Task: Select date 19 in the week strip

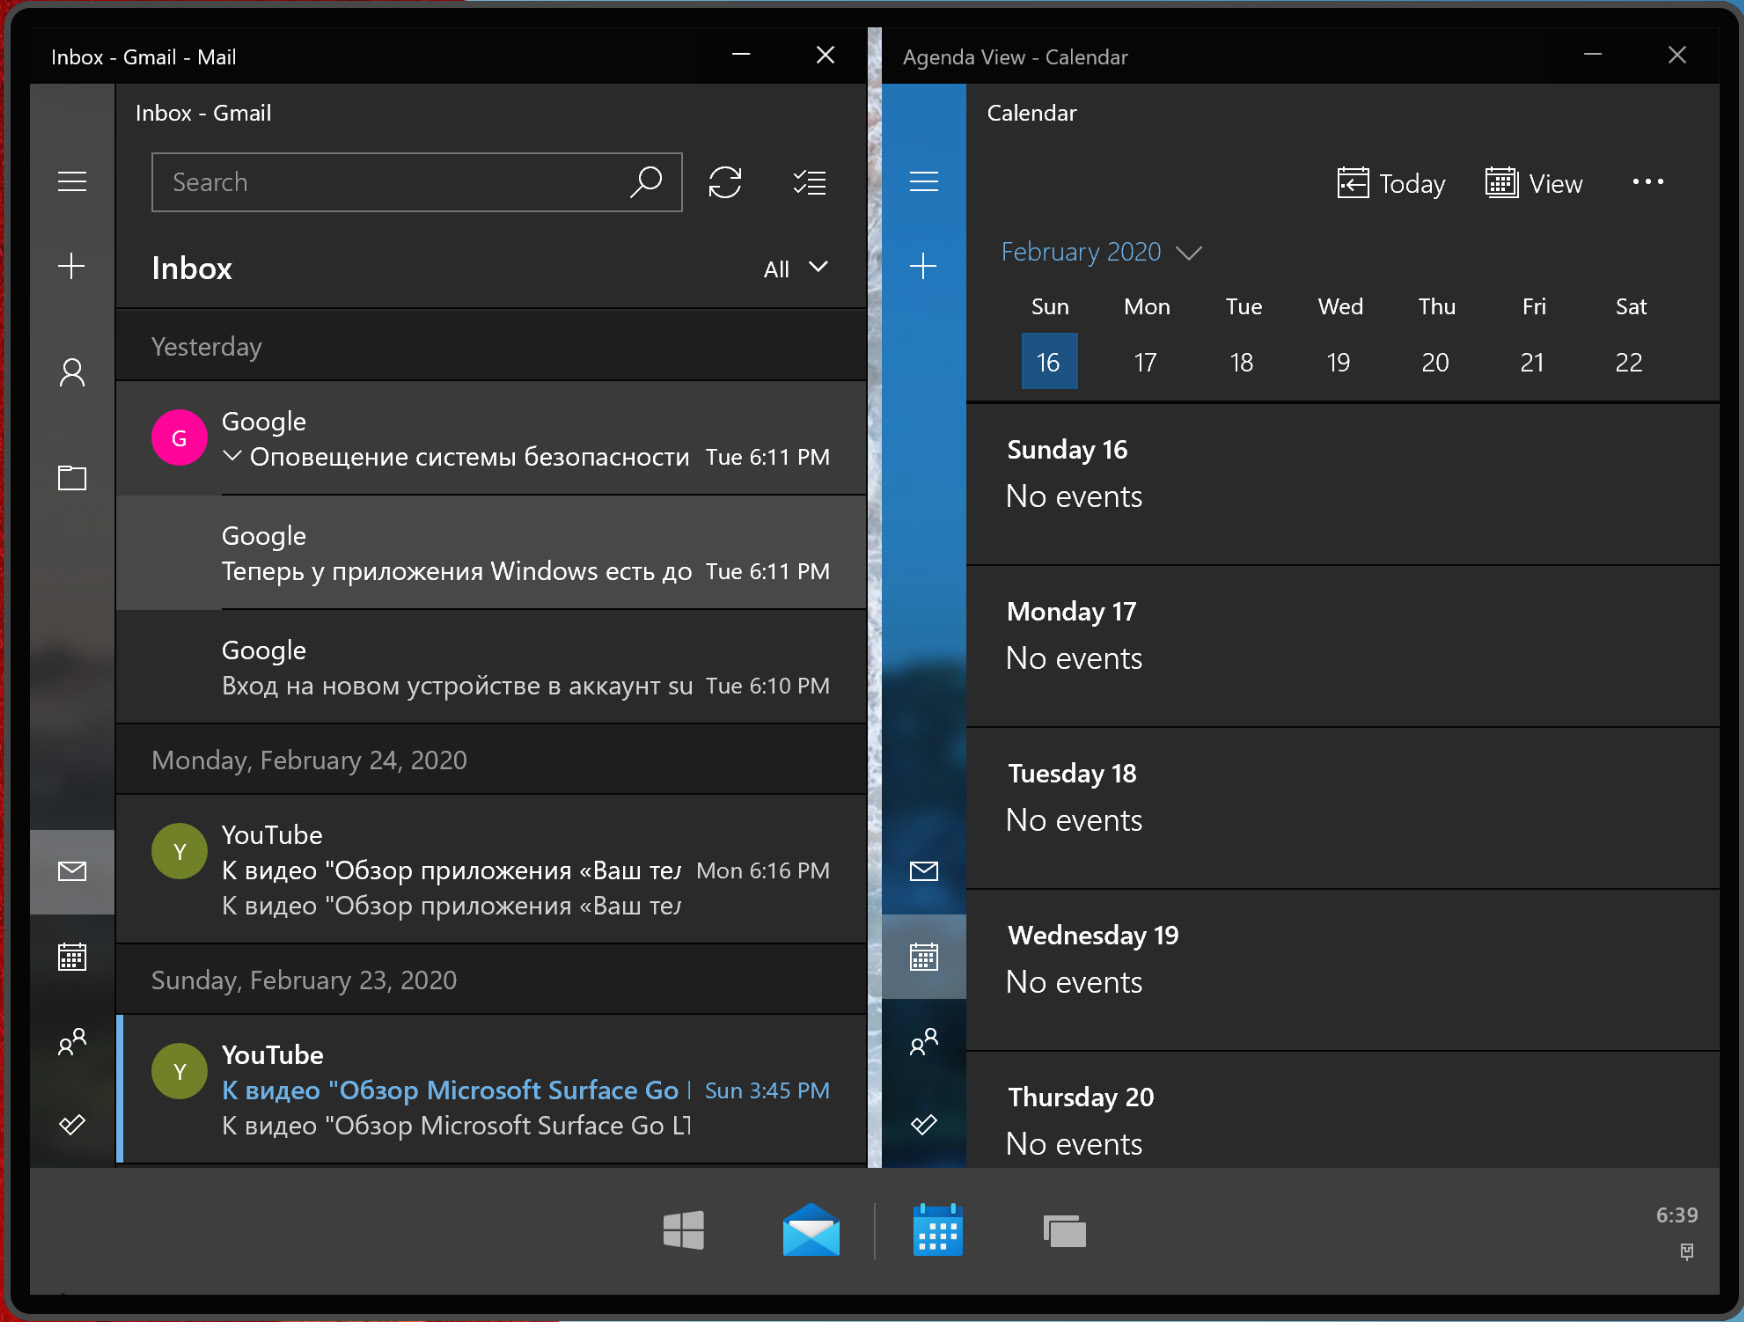Action: 1338,361
